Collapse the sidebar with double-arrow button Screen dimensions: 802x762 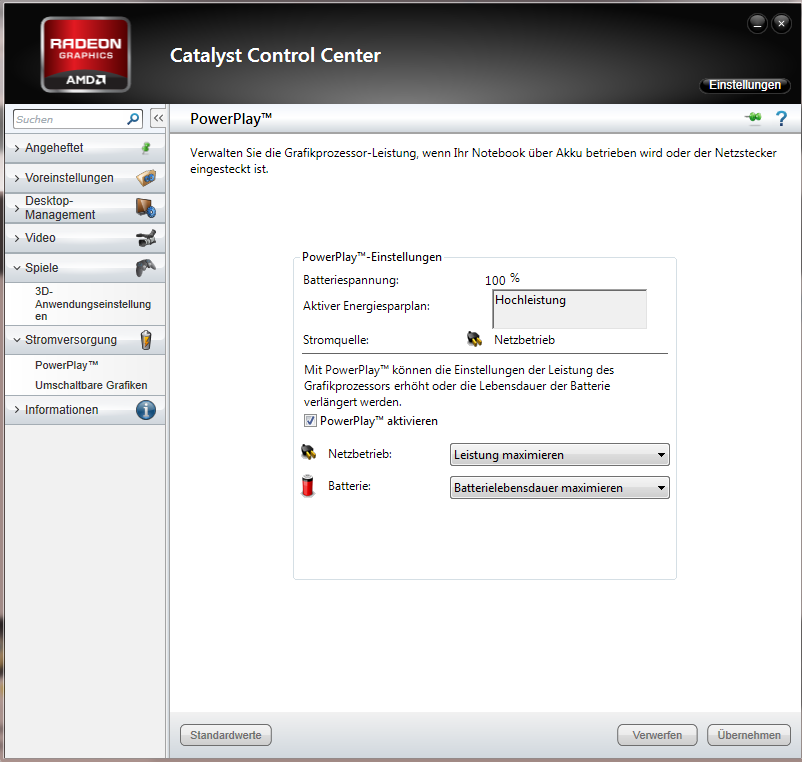point(158,119)
